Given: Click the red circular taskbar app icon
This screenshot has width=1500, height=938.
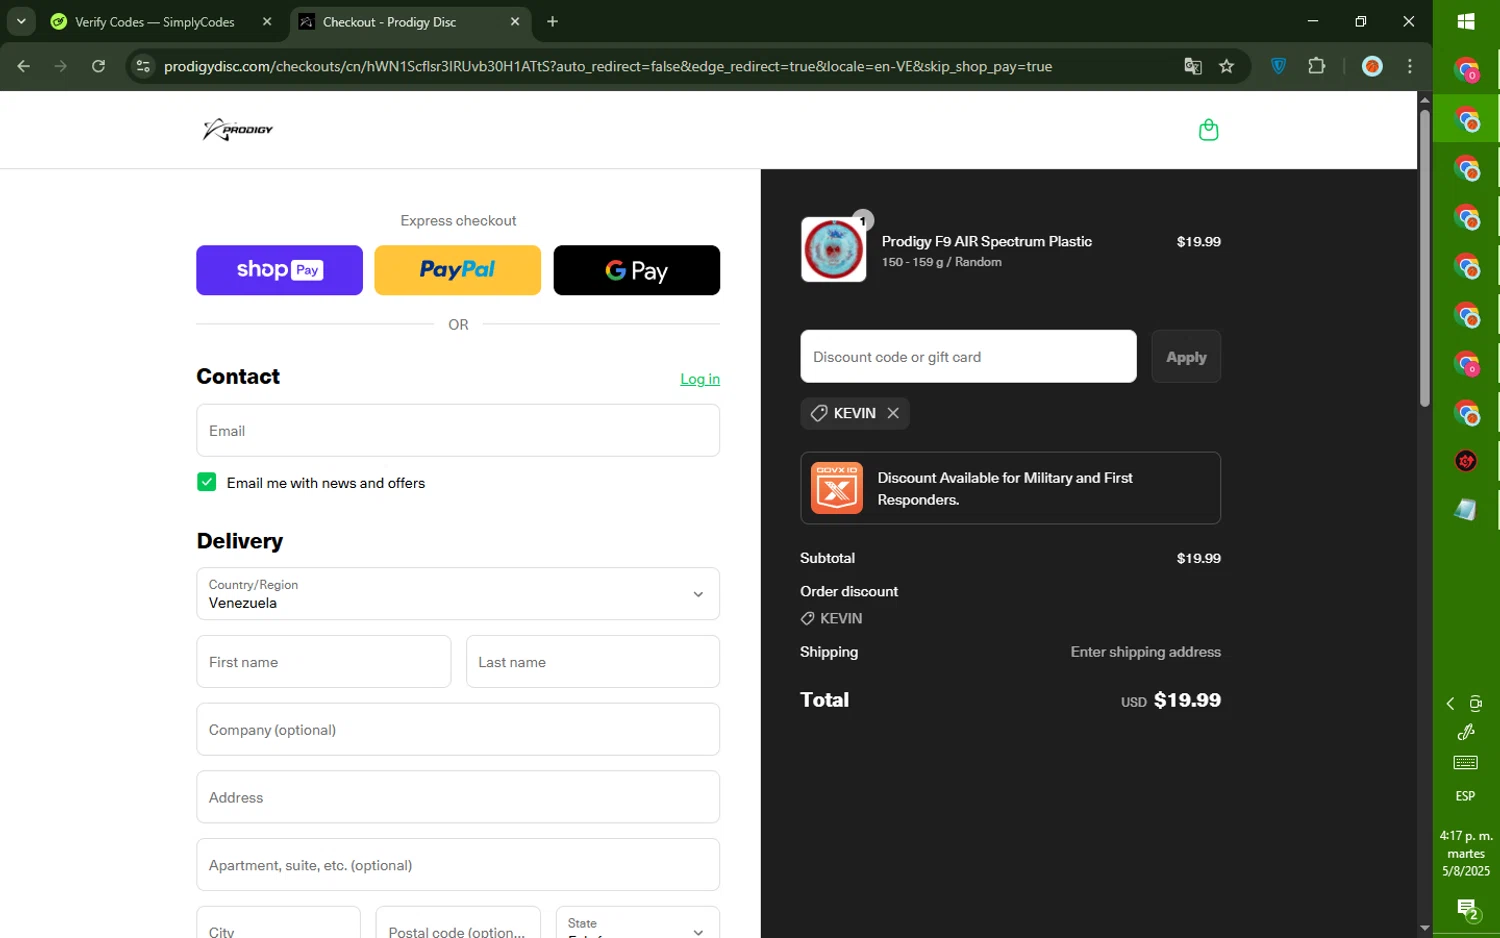Looking at the screenshot, I should (1466, 461).
